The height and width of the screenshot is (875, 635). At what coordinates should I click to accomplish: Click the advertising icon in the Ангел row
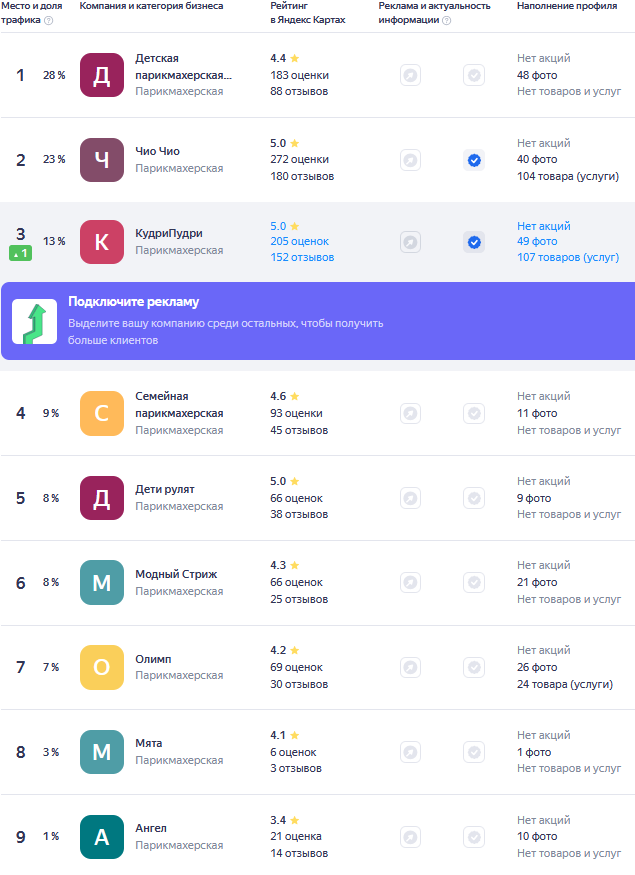[410, 837]
